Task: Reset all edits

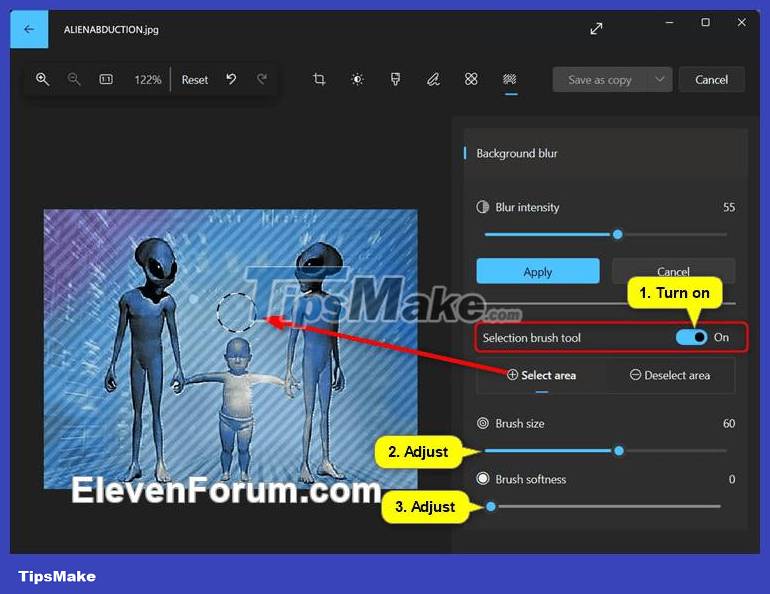Action: tap(195, 80)
